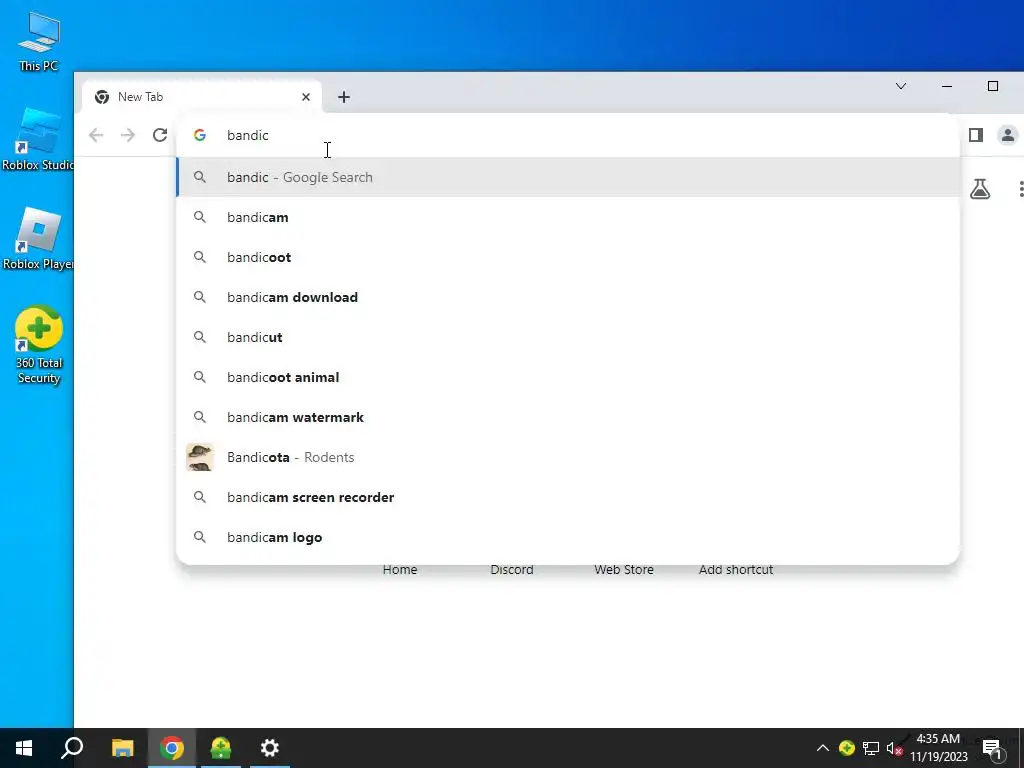Pick bandicoot animal suggestion

point(568,377)
